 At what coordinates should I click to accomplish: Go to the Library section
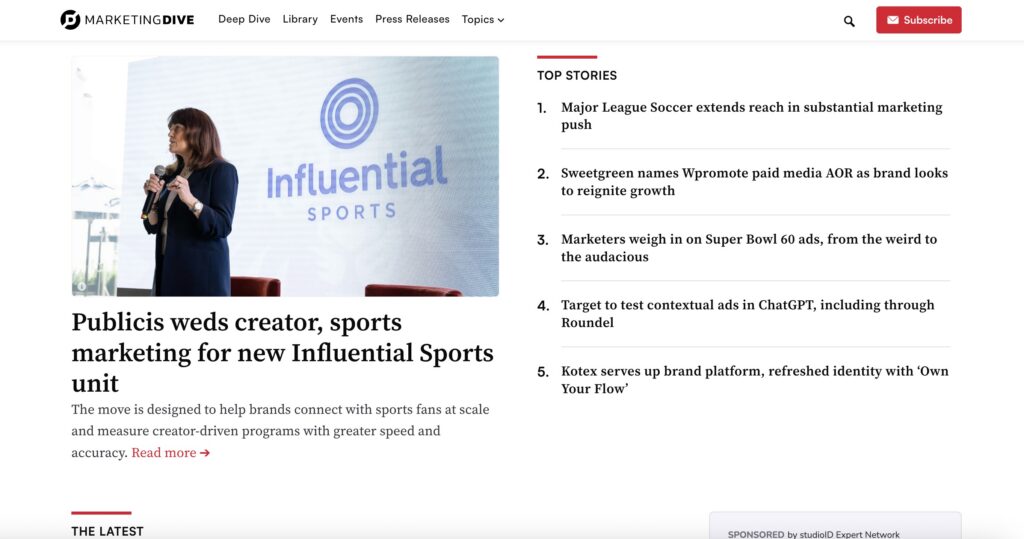pyautogui.click(x=300, y=19)
